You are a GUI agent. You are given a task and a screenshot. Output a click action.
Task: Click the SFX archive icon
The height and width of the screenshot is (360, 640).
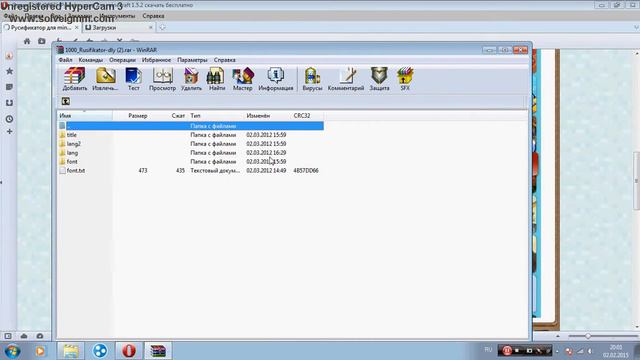point(405,79)
